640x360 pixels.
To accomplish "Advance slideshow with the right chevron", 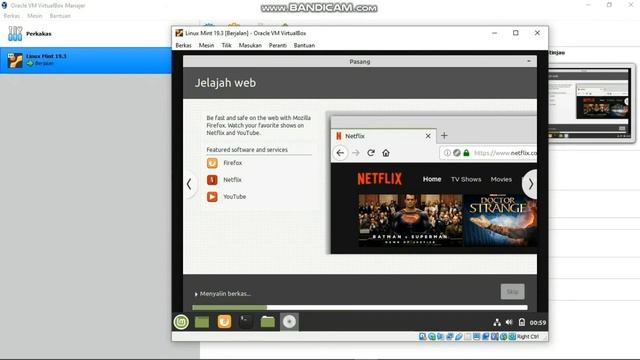I will 530,184.
